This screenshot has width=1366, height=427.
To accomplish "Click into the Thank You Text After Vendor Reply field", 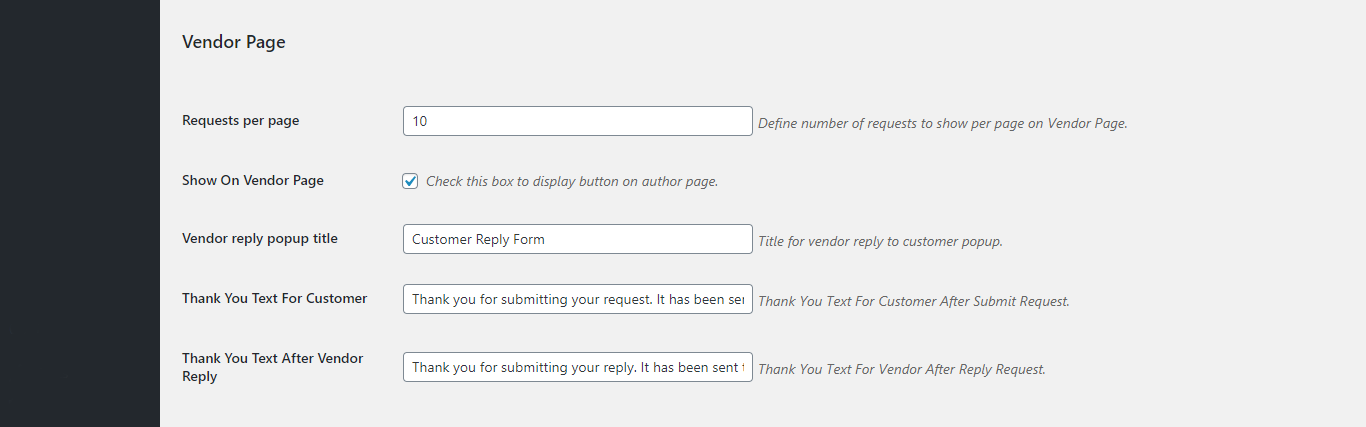I will 578,367.
